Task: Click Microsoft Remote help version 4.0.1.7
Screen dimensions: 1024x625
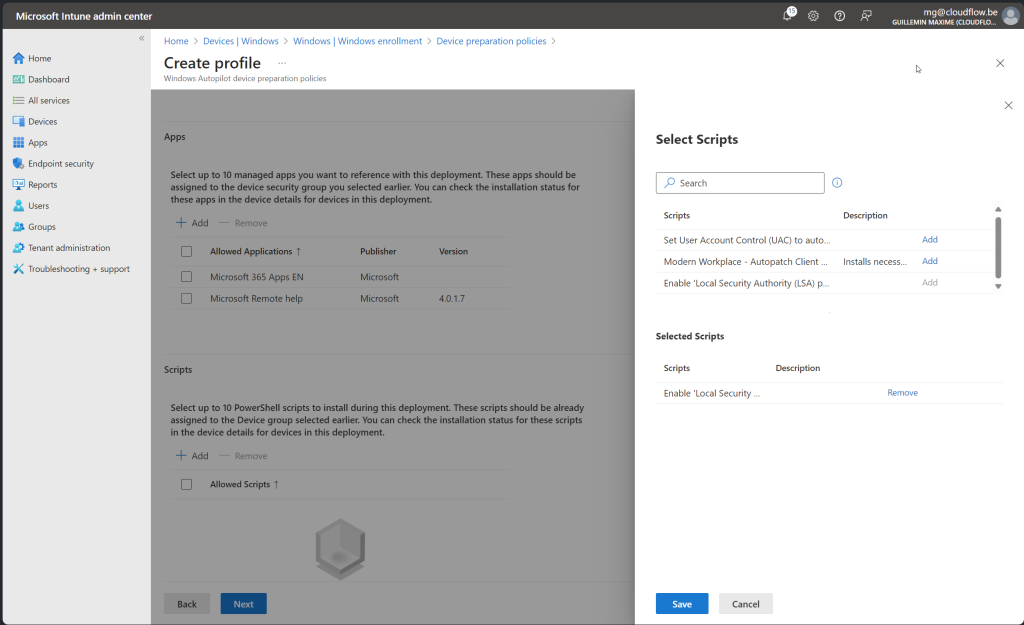Action: pyautogui.click(x=452, y=298)
